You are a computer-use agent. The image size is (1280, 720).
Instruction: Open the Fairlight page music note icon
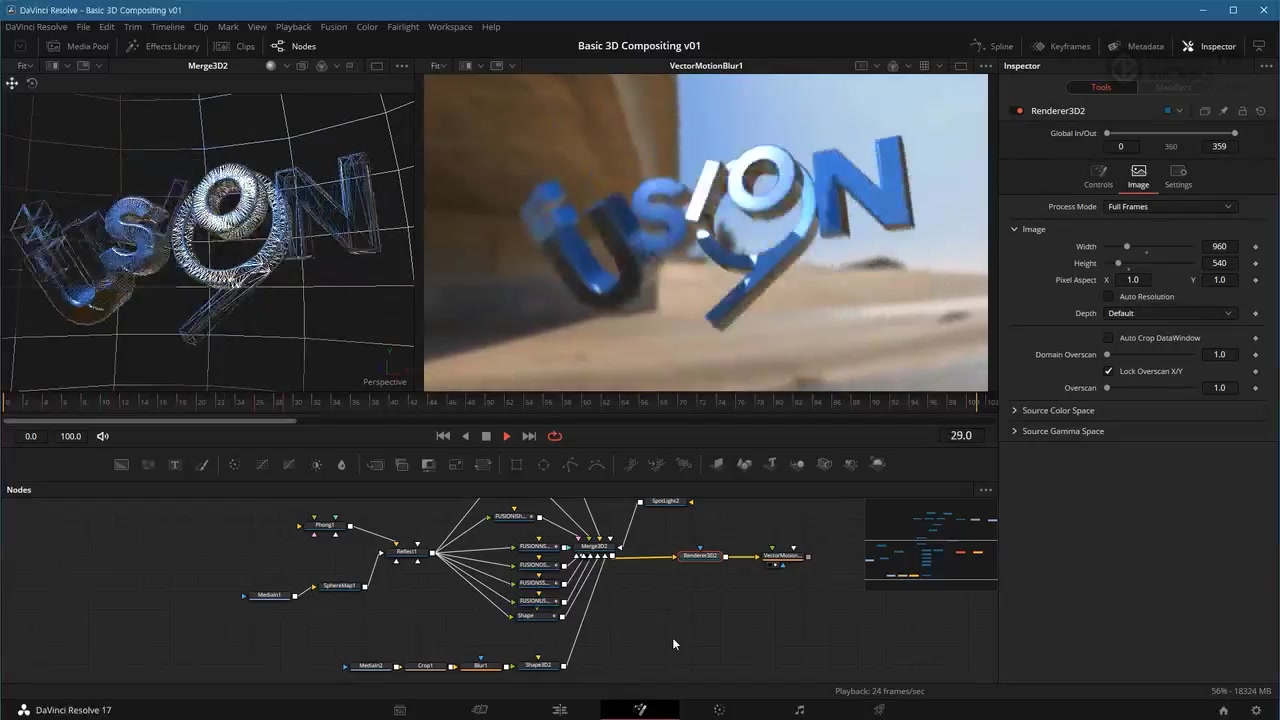[x=799, y=710]
